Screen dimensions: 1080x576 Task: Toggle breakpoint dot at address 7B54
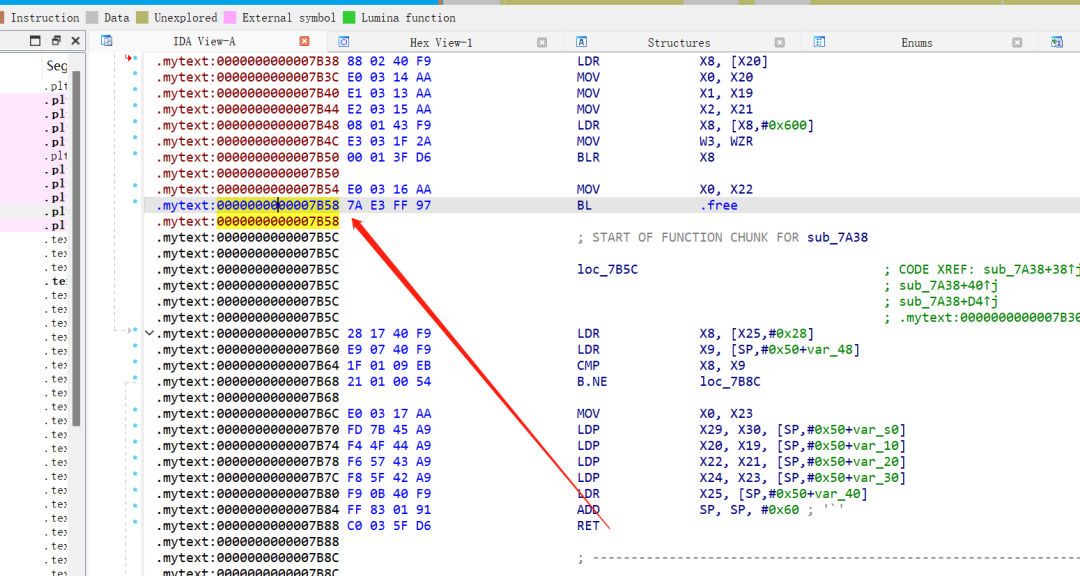tap(135, 185)
